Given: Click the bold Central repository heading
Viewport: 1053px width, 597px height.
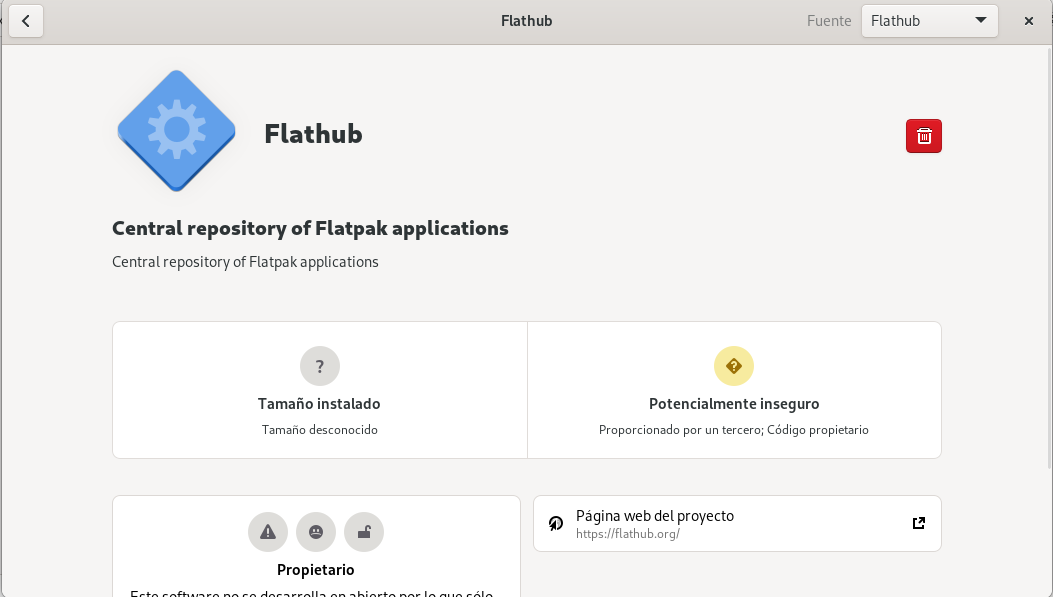Looking at the screenshot, I should click(x=310, y=228).
